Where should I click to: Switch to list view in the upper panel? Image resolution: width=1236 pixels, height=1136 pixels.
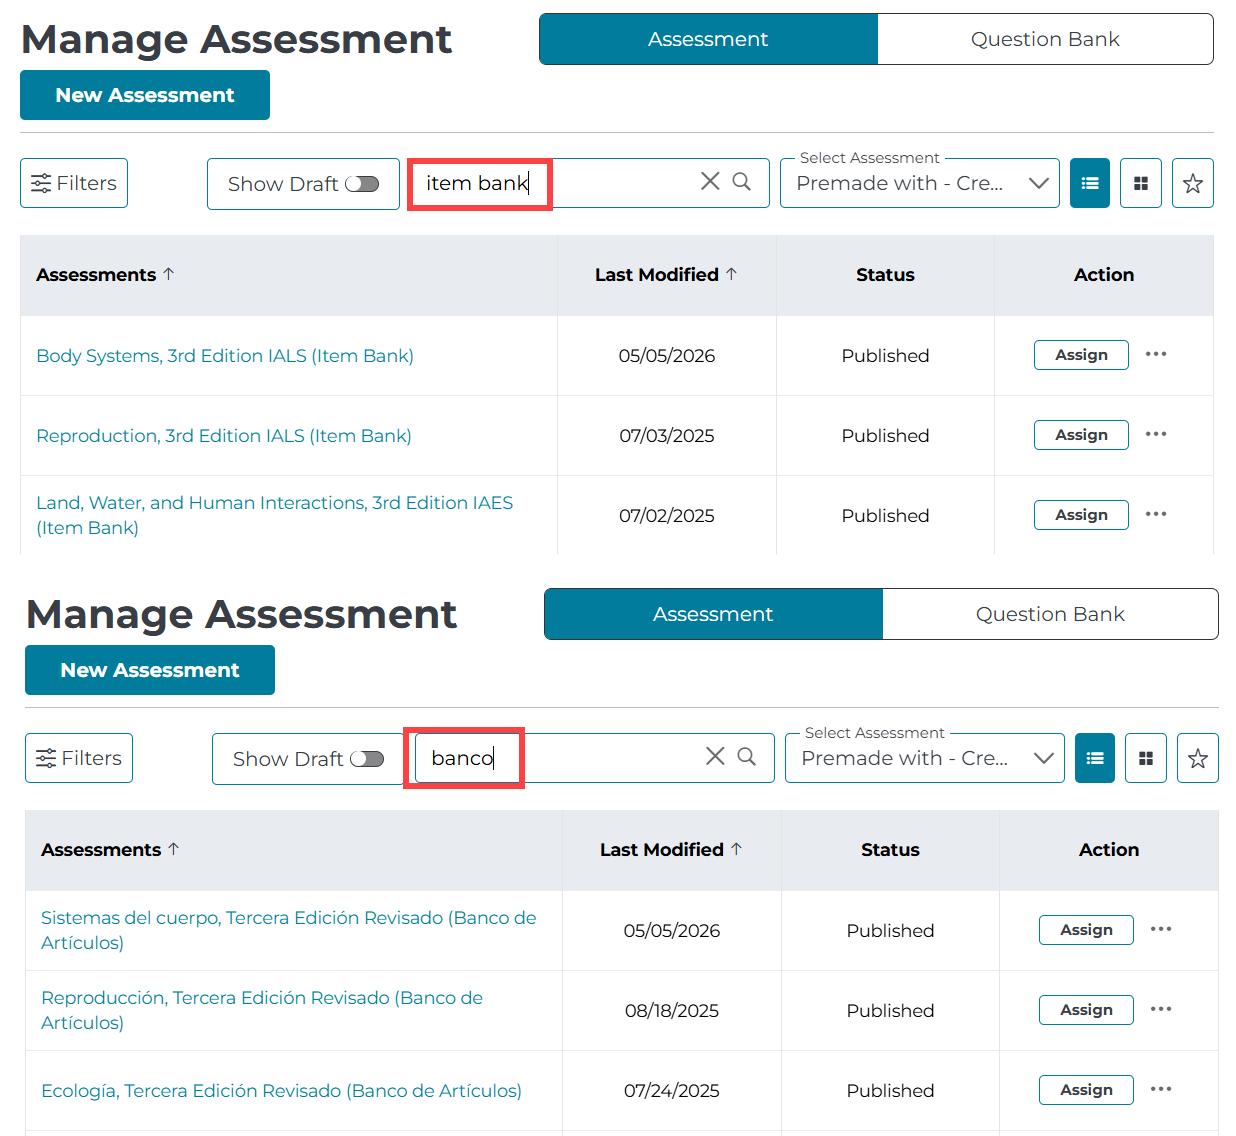click(x=1090, y=183)
